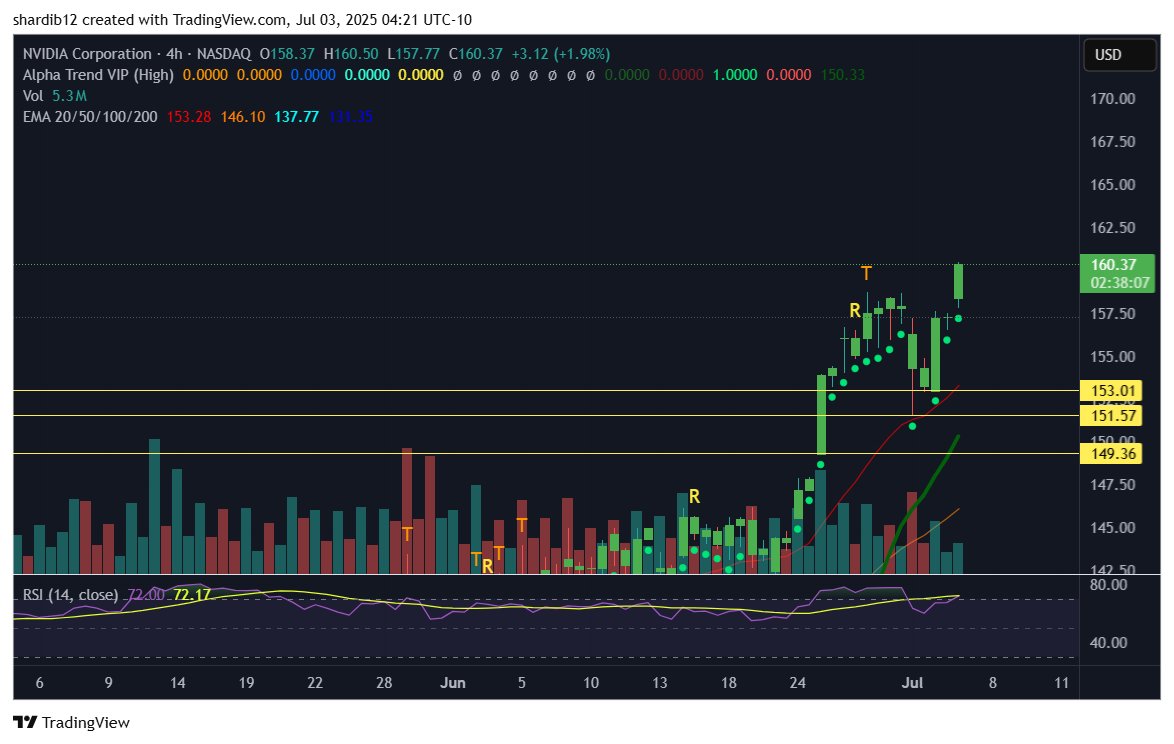1174x744 pixels.
Task: Click the high price H160.50
Action: (351, 54)
